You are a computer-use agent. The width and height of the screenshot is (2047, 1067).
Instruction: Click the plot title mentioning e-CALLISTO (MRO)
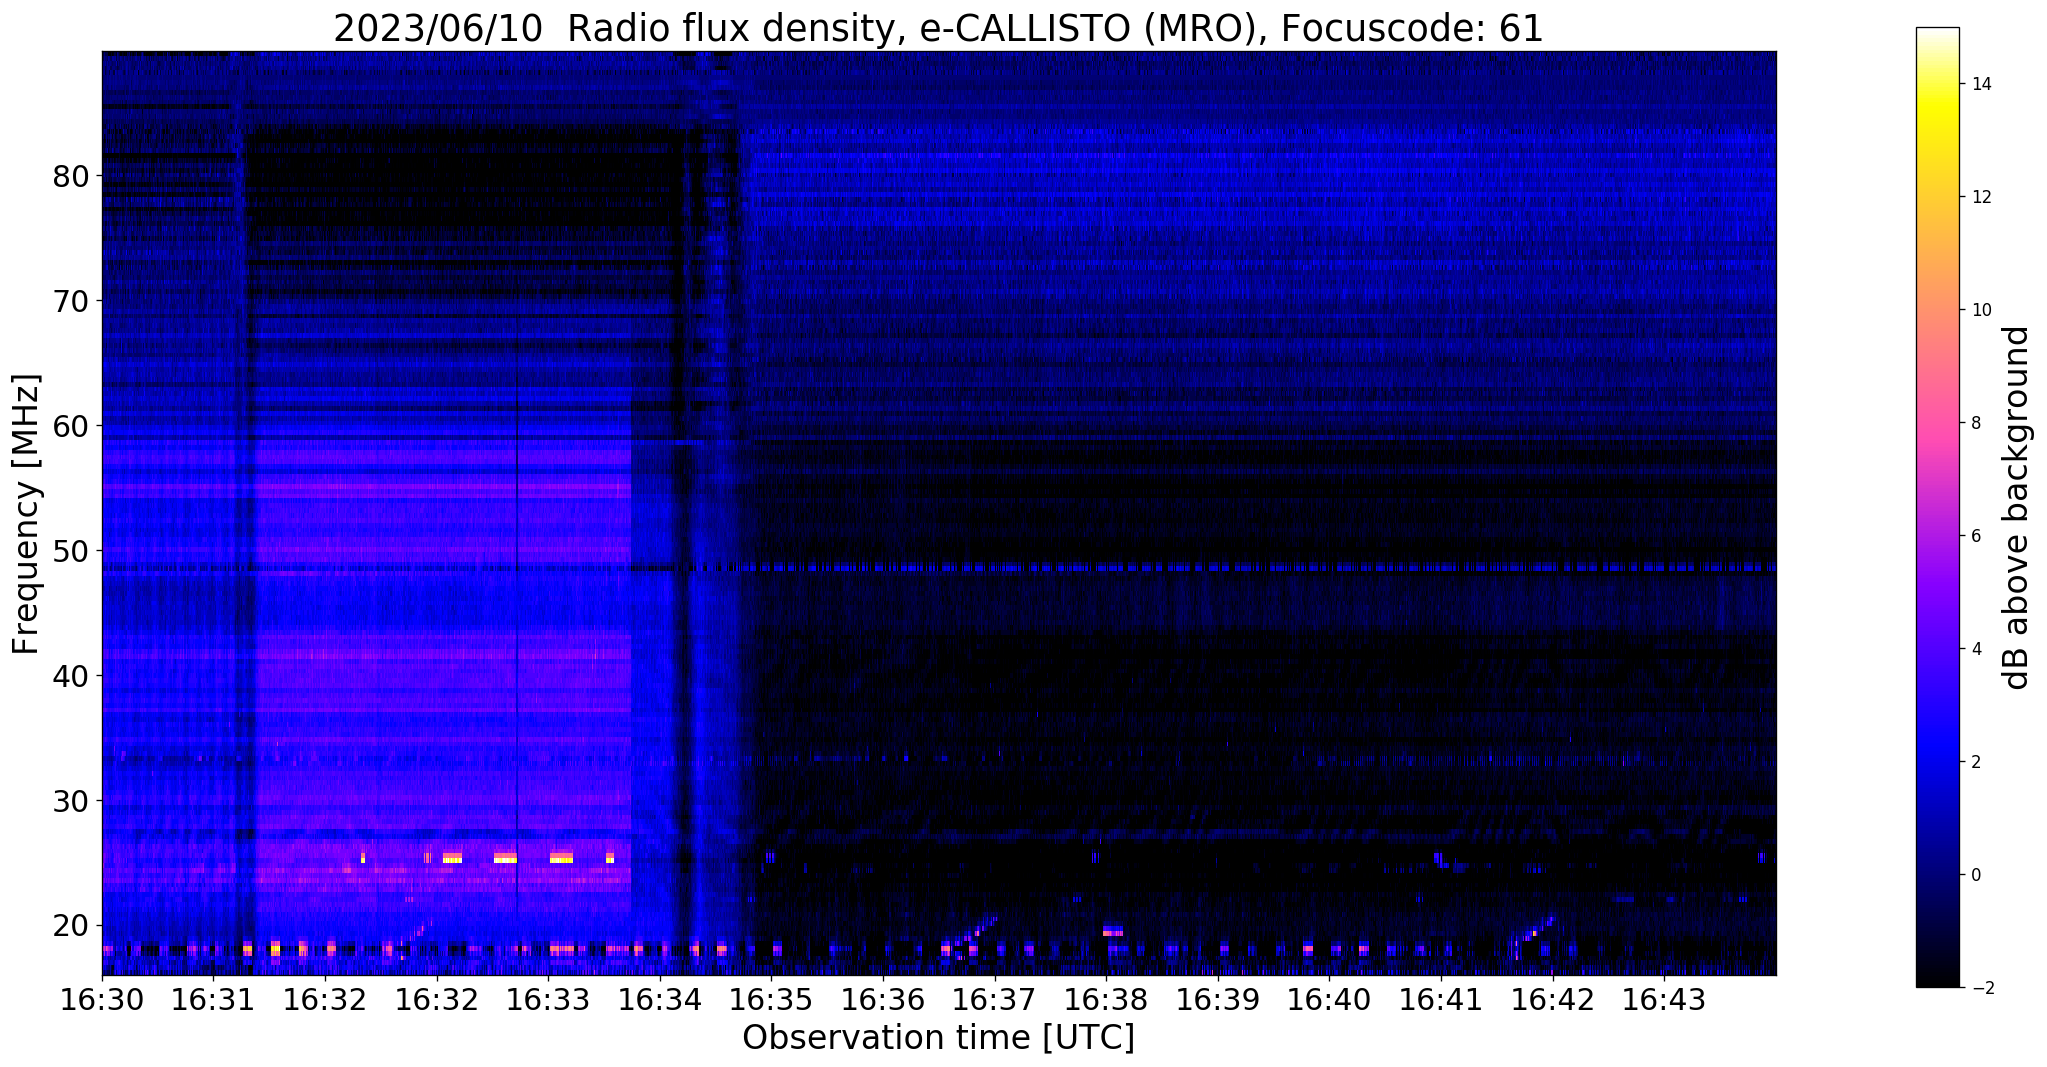tap(938, 28)
